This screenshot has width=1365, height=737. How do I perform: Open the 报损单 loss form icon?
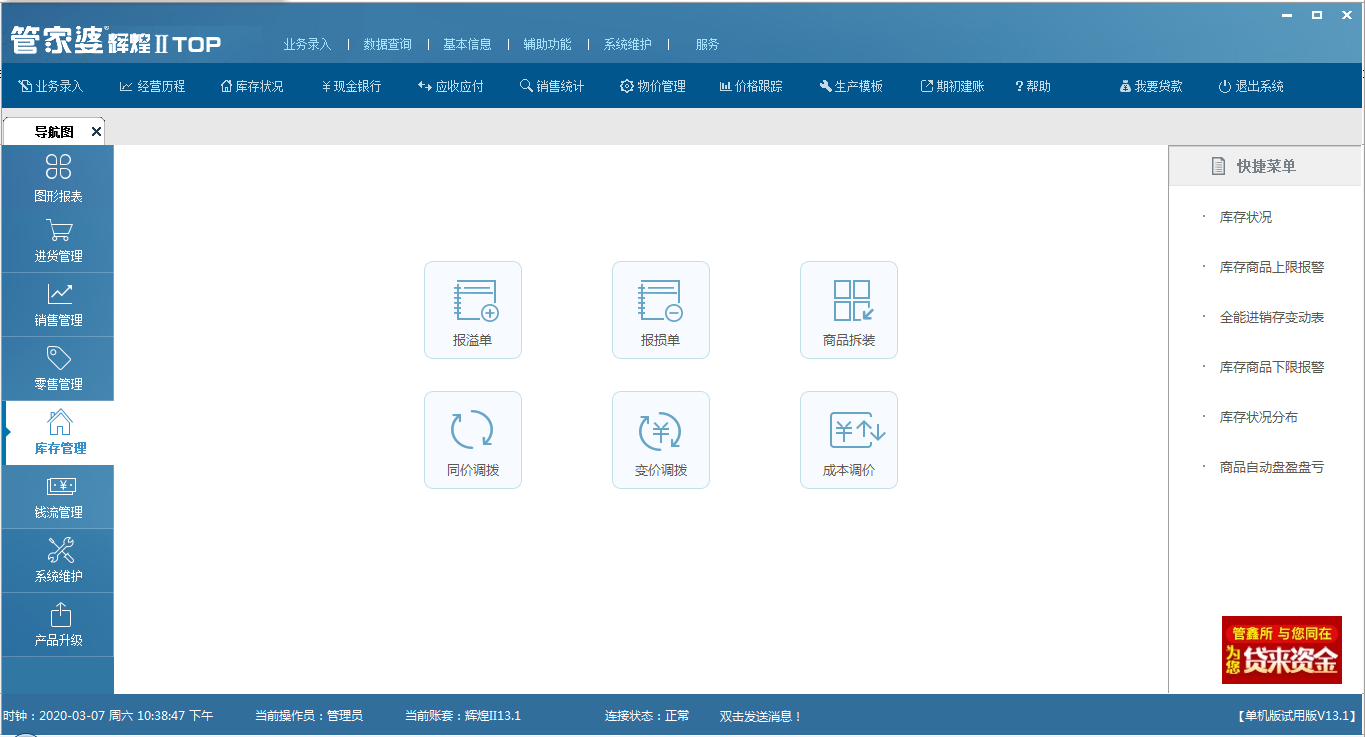(660, 309)
